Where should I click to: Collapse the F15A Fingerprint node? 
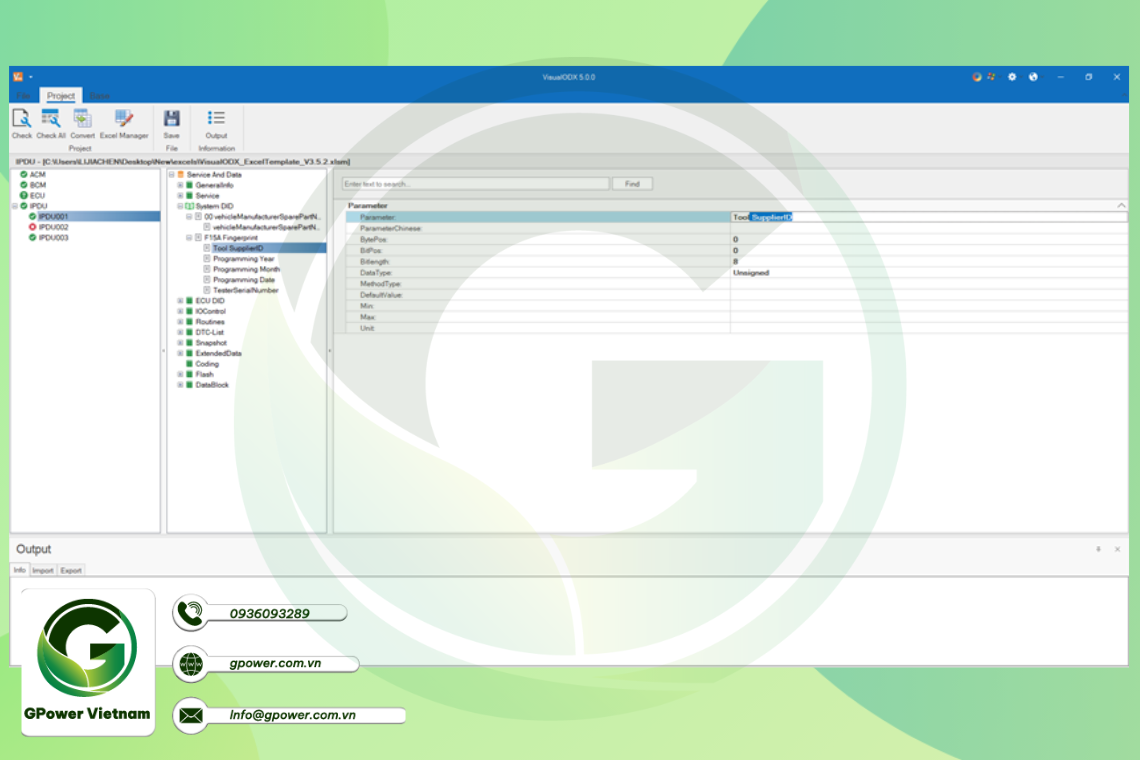click(190, 238)
